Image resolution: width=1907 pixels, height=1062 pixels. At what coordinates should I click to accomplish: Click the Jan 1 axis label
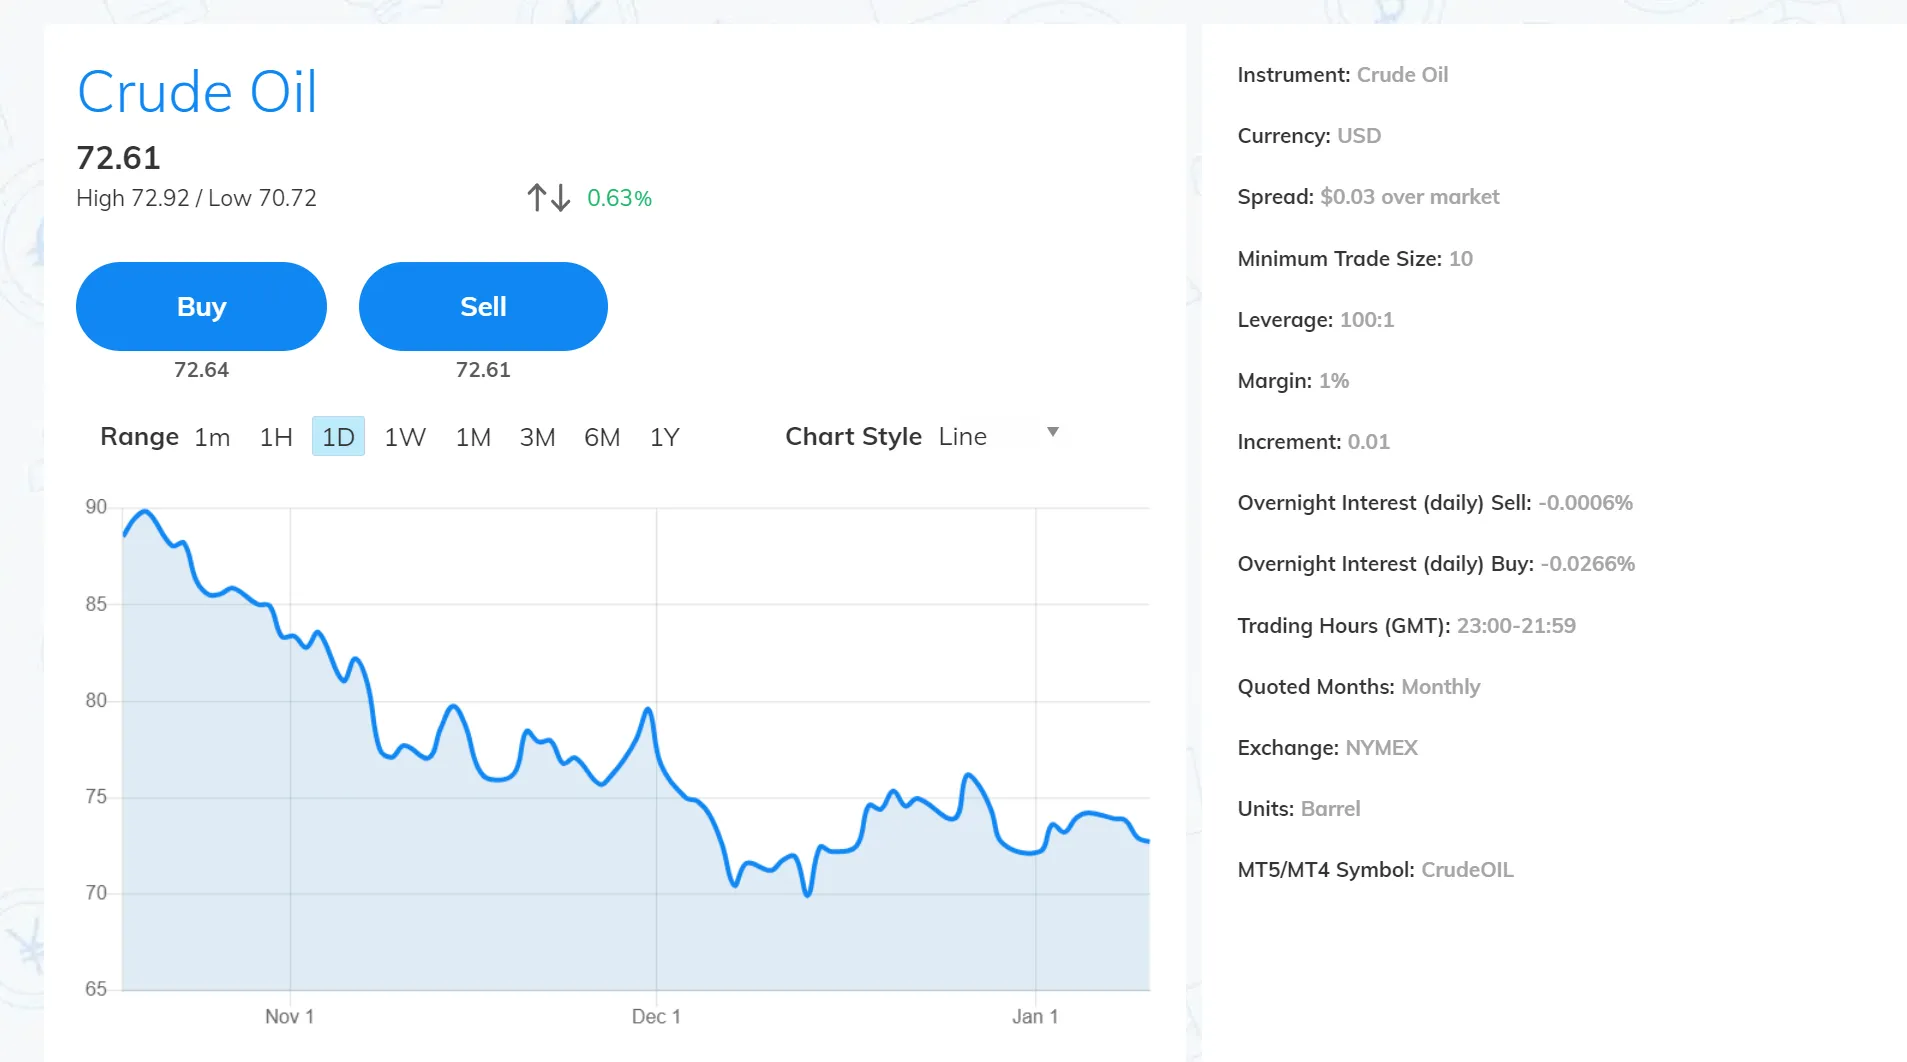(1035, 1016)
